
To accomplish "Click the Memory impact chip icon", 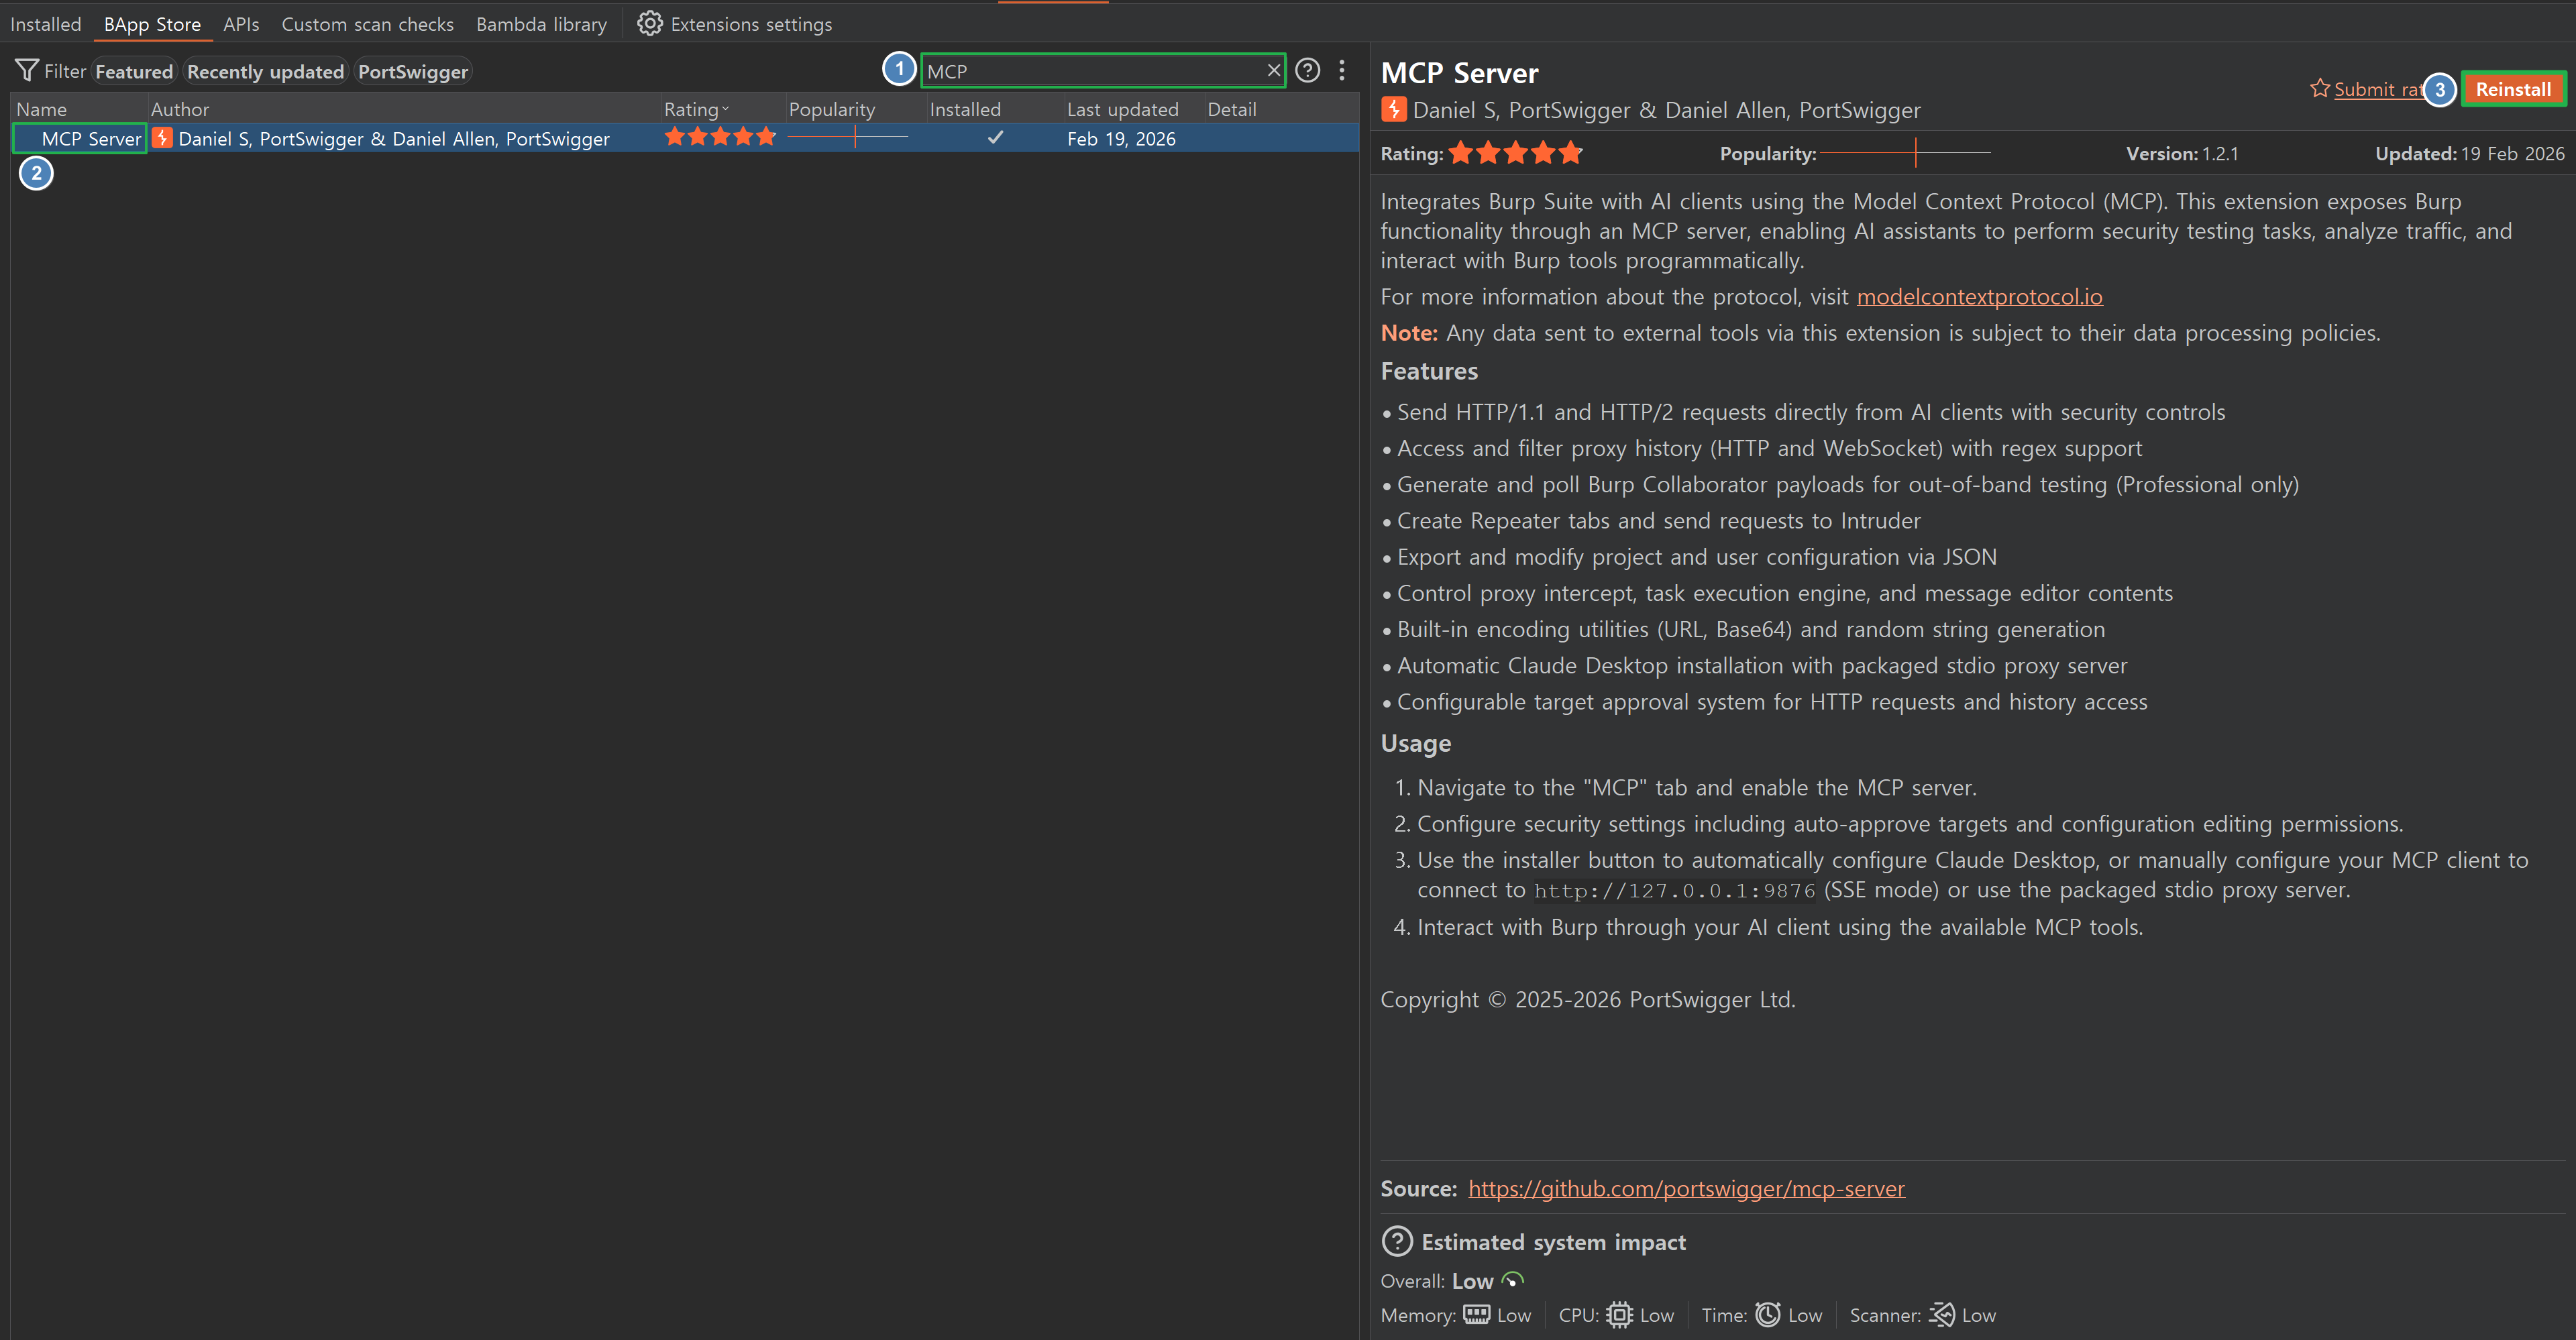I will 1476,1315.
